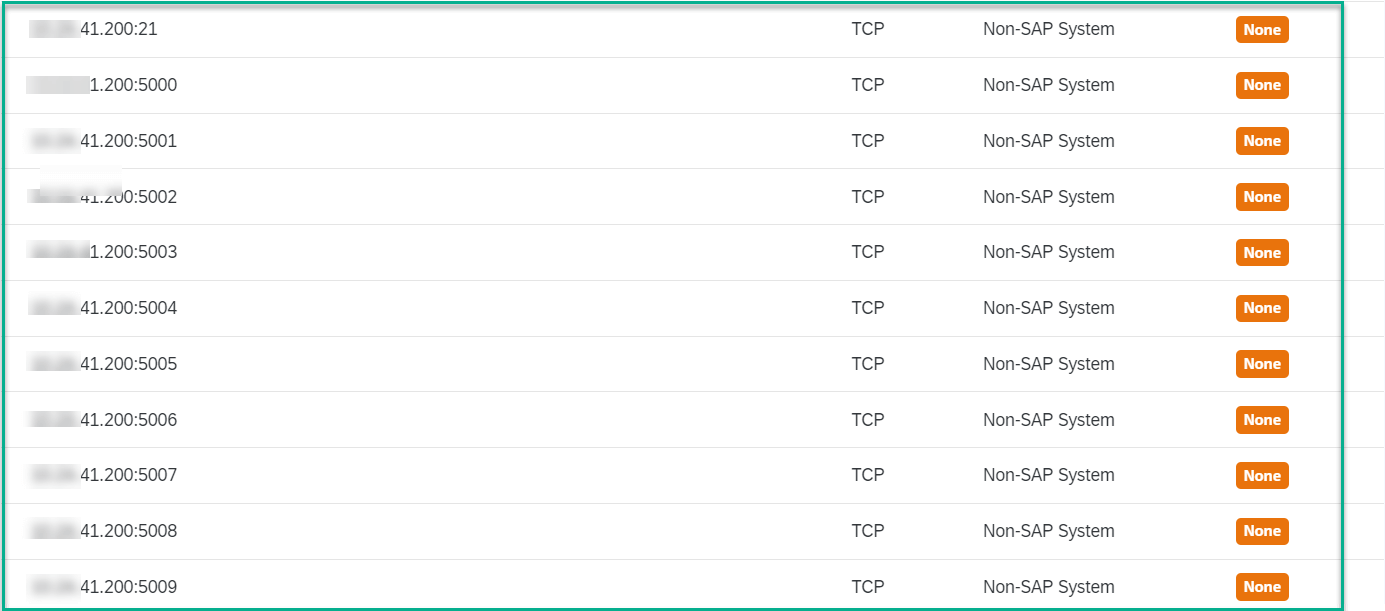
Task: Click the None badge on port 5008 row
Action: click(1261, 531)
